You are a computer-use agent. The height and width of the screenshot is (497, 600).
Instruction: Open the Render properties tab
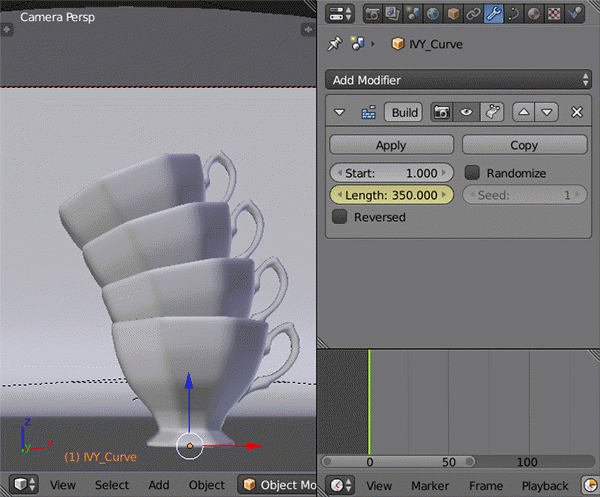pos(373,13)
